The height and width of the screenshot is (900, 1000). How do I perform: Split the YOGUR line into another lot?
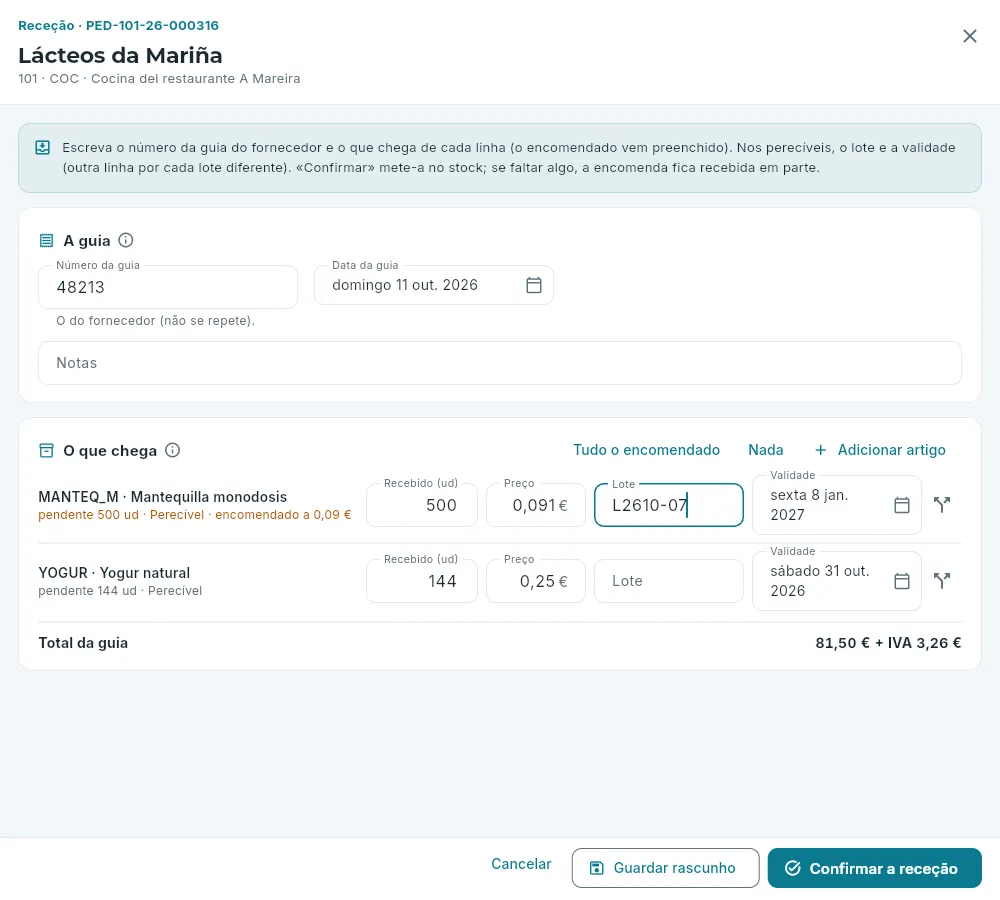pos(942,581)
